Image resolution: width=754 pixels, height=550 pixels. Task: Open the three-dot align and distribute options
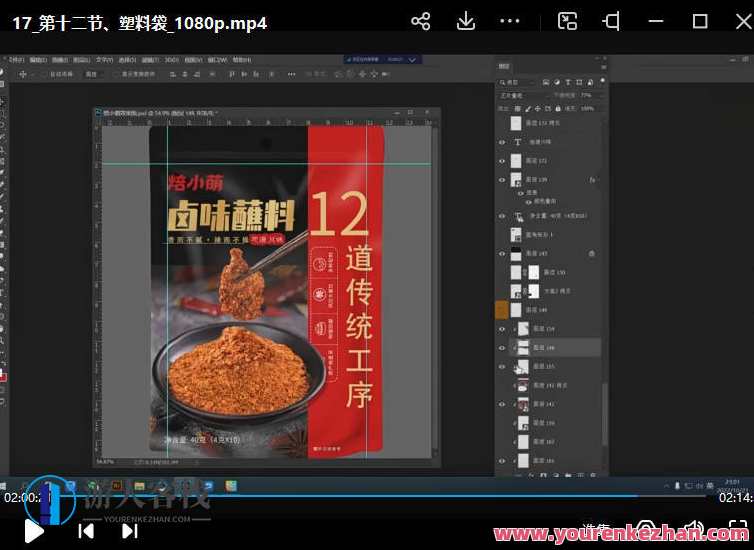(x=291, y=75)
